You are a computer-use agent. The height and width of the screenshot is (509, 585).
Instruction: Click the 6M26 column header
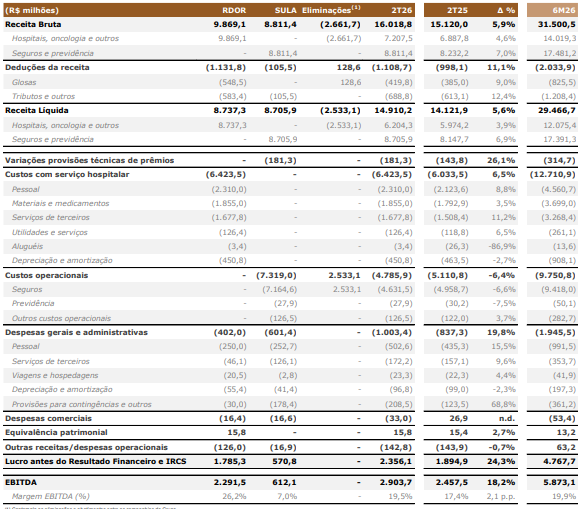(x=564, y=10)
